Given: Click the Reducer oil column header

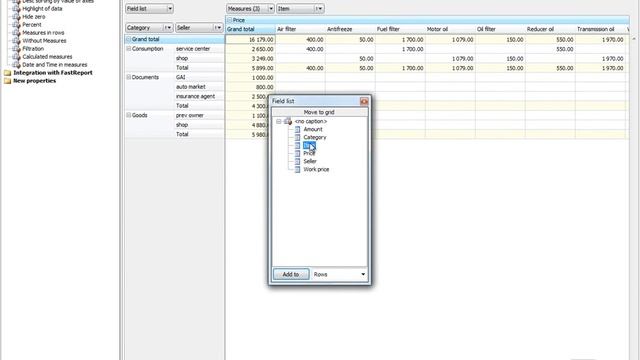Looking at the screenshot, I should click(x=550, y=29).
